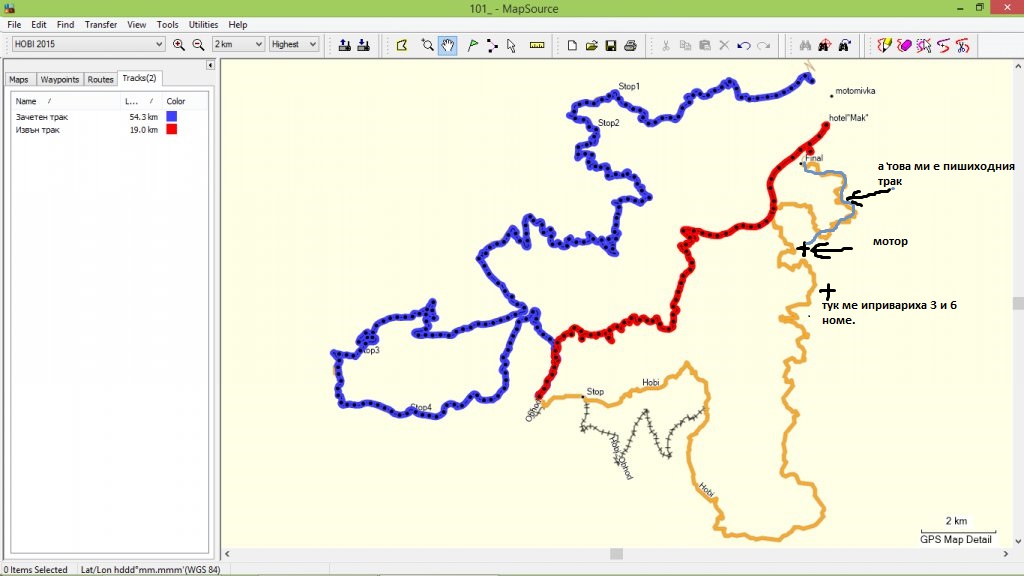1024x576 pixels.
Task: Select the Track Erase tool
Action: pyautogui.click(x=904, y=45)
